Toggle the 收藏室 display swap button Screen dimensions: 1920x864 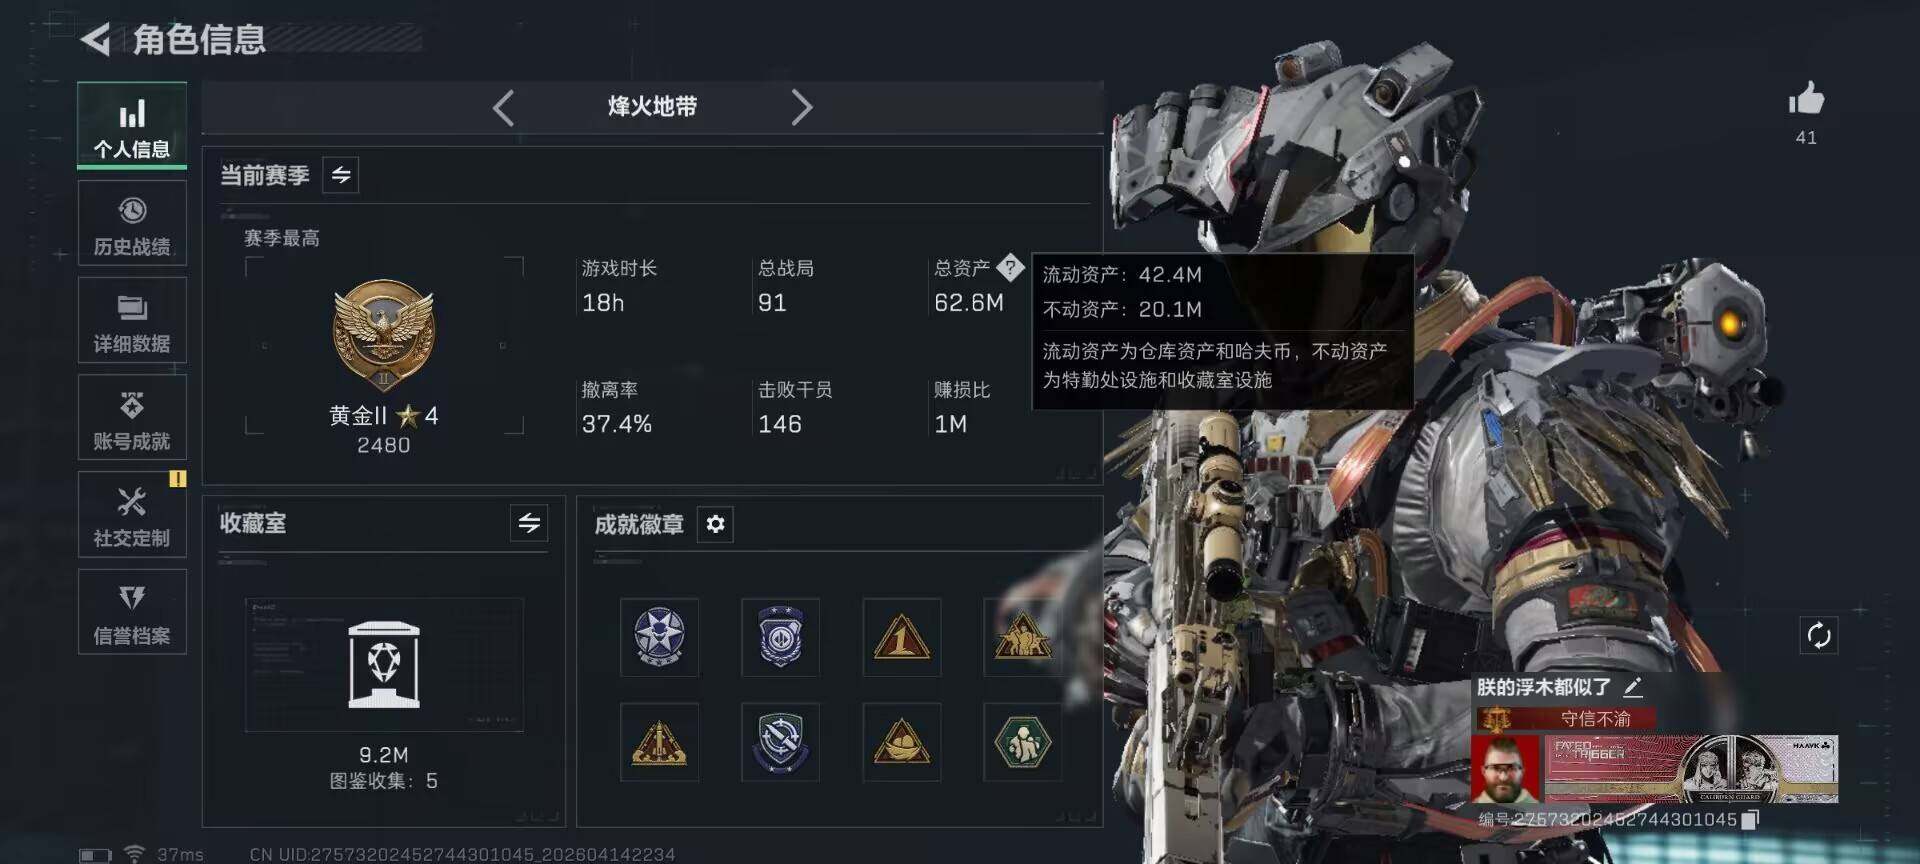[529, 522]
